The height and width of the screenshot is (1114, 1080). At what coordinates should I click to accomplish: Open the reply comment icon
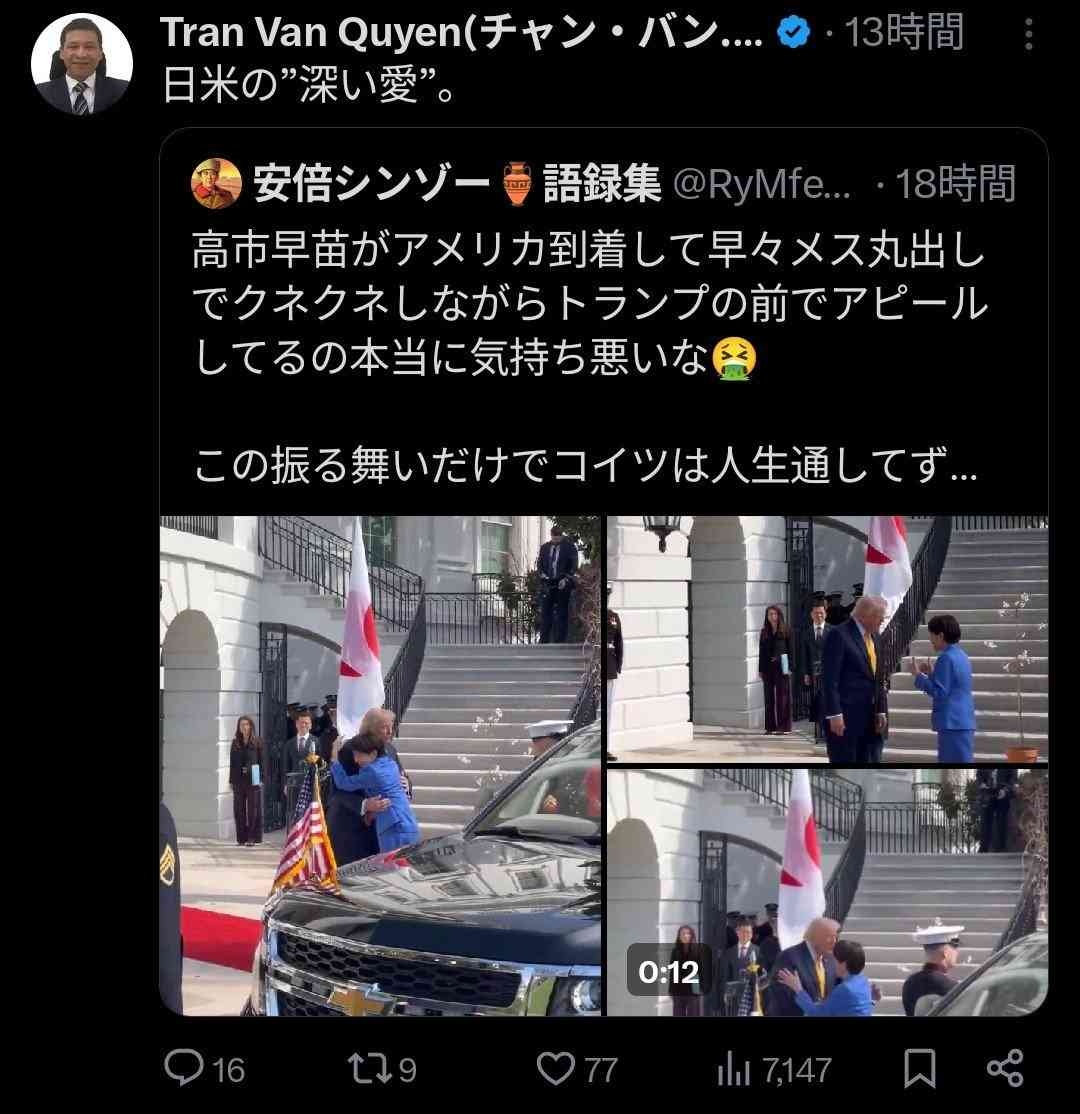[x=184, y=1068]
